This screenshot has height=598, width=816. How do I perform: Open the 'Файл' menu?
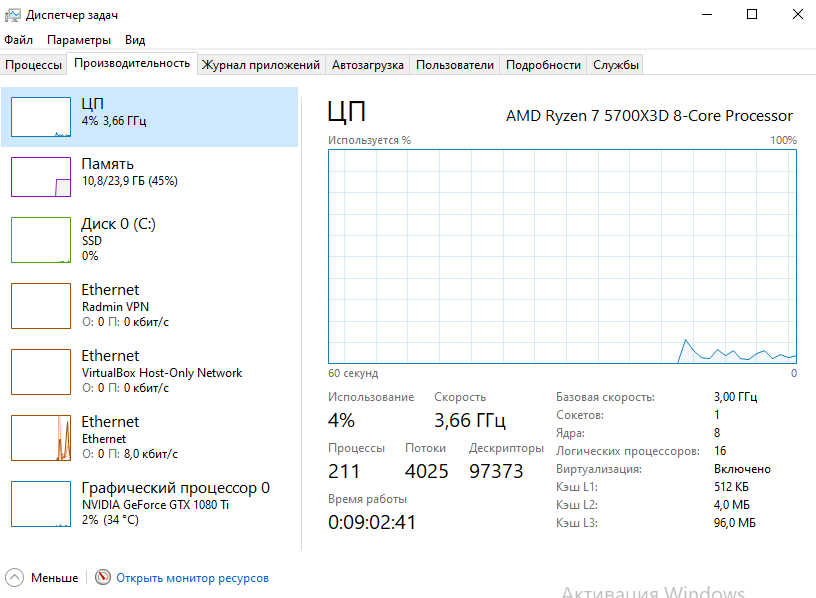(x=19, y=40)
